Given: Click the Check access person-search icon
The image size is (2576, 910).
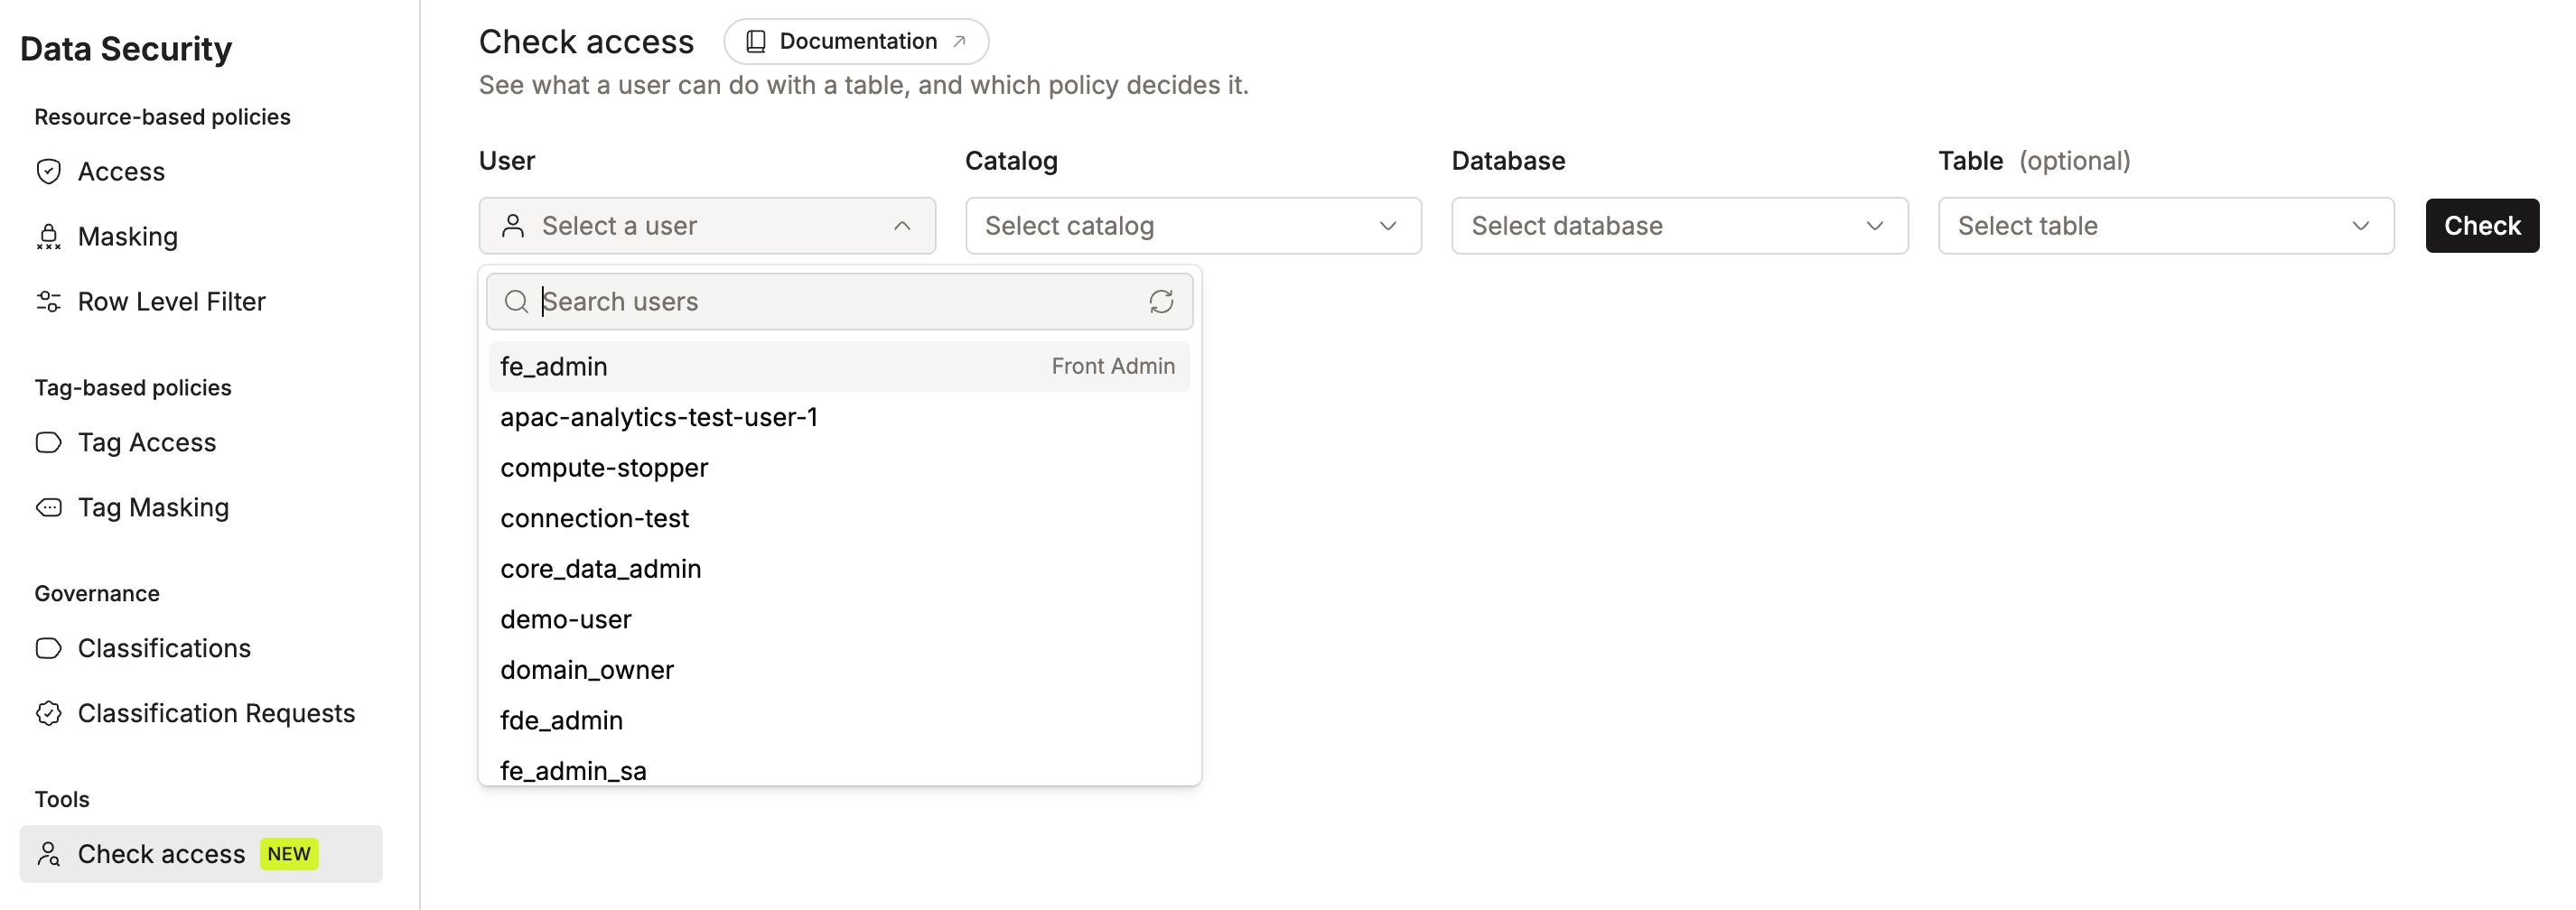Looking at the screenshot, I should [48, 854].
